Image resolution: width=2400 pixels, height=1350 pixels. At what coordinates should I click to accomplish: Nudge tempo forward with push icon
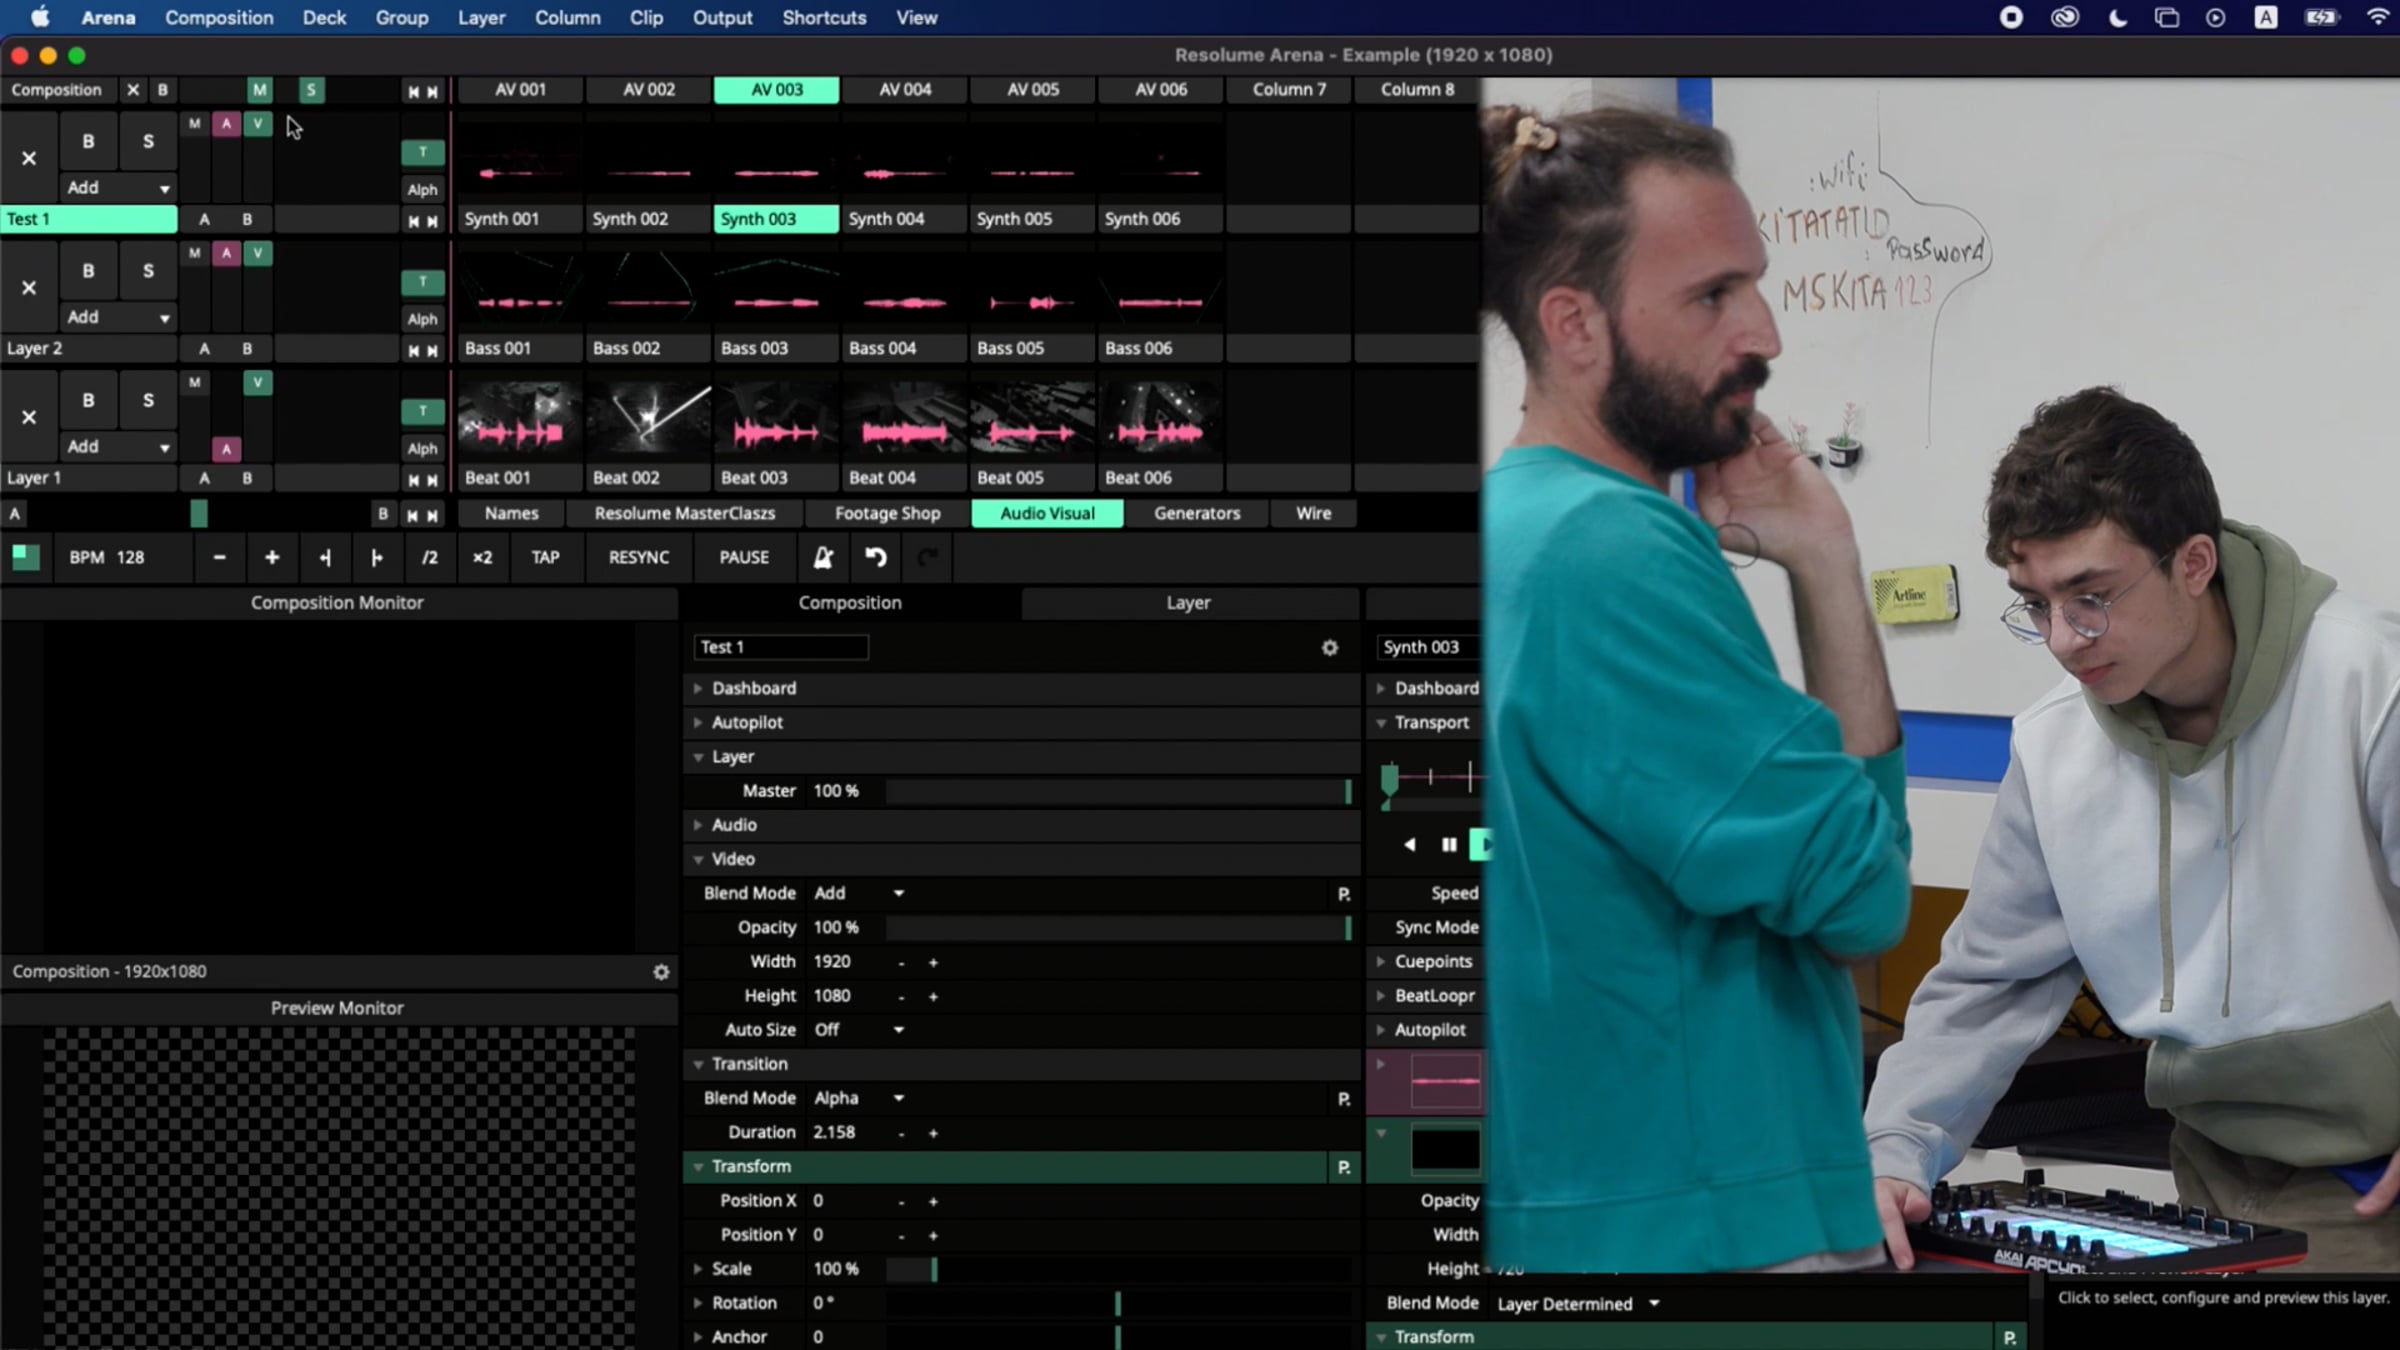pyautogui.click(x=377, y=557)
